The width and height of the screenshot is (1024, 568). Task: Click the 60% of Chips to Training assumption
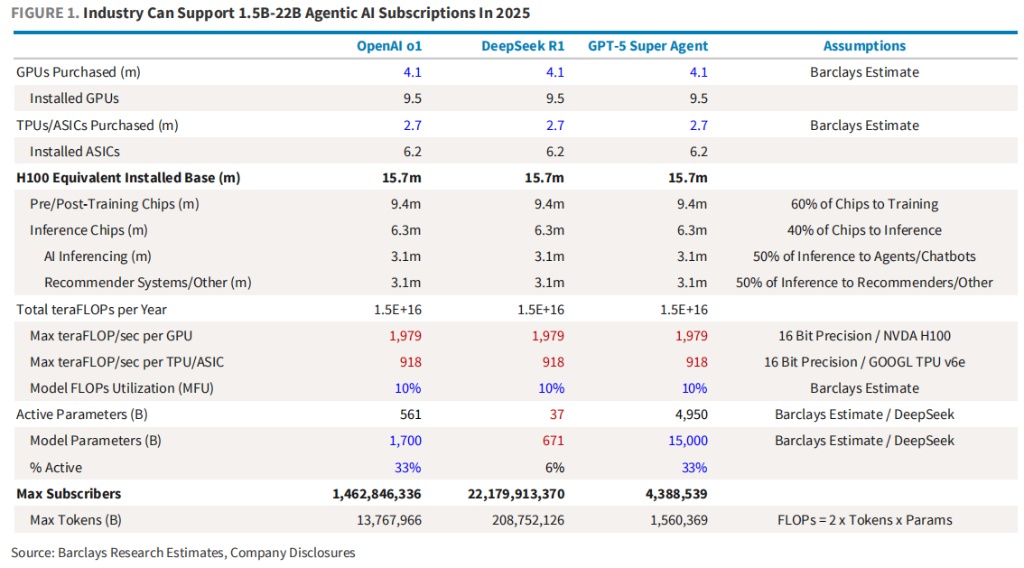(864, 204)
